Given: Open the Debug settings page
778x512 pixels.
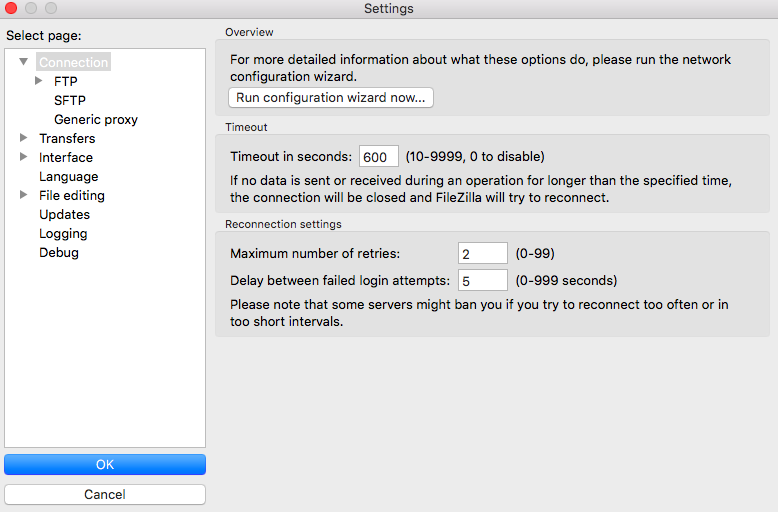Looking at the screenshot, I should tap(59, 253).
